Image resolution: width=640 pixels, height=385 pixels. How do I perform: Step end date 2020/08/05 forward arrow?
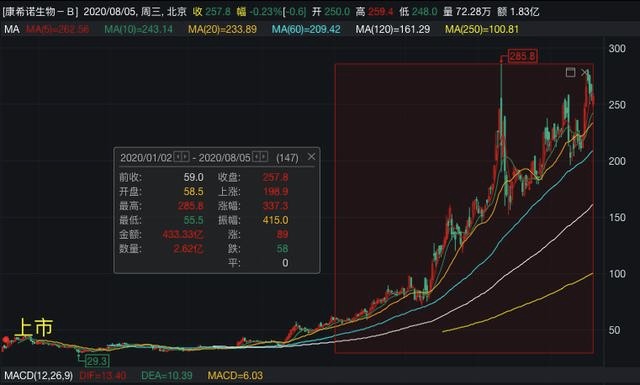[264, 156]
